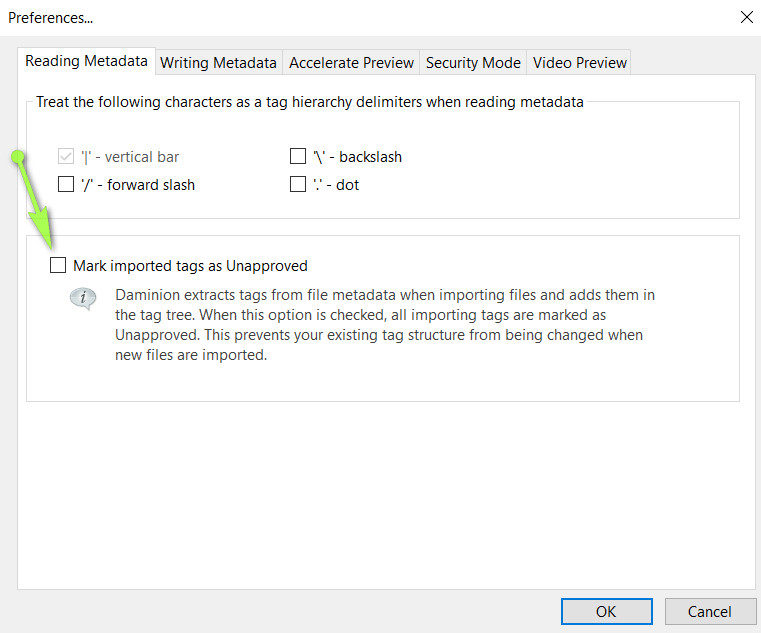
Task: Click the tag hierarchy delimiters group heading
Action: [x=310, y=102]
